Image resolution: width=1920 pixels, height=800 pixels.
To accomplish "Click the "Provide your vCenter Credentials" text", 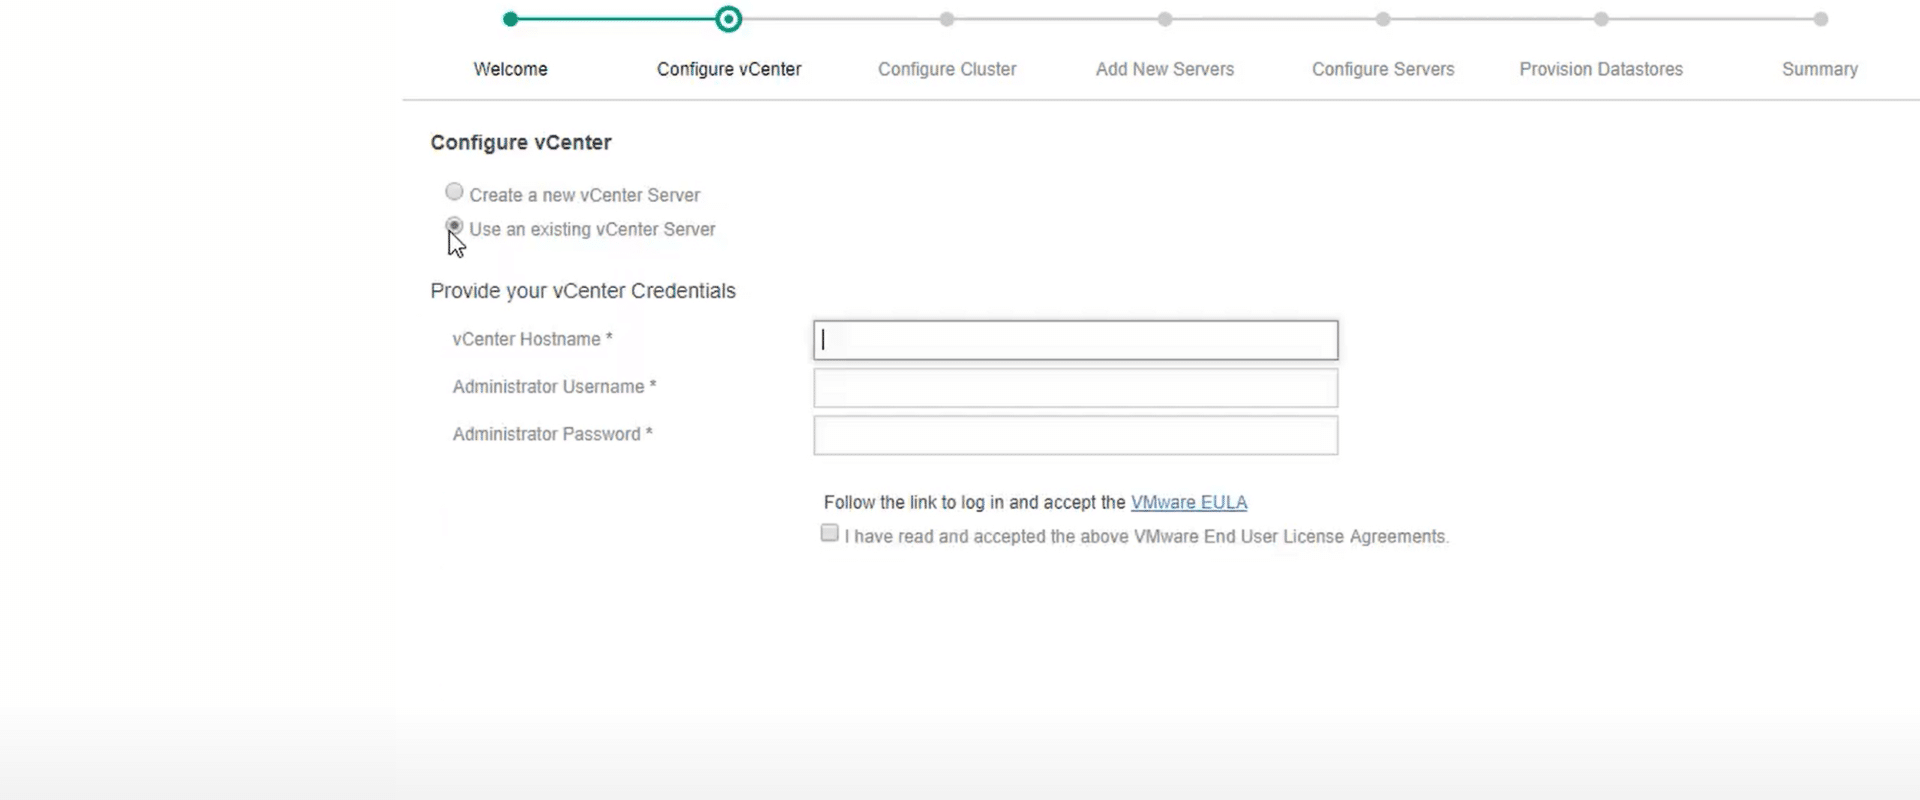I will pyautogui.click(x=583, y=291).
